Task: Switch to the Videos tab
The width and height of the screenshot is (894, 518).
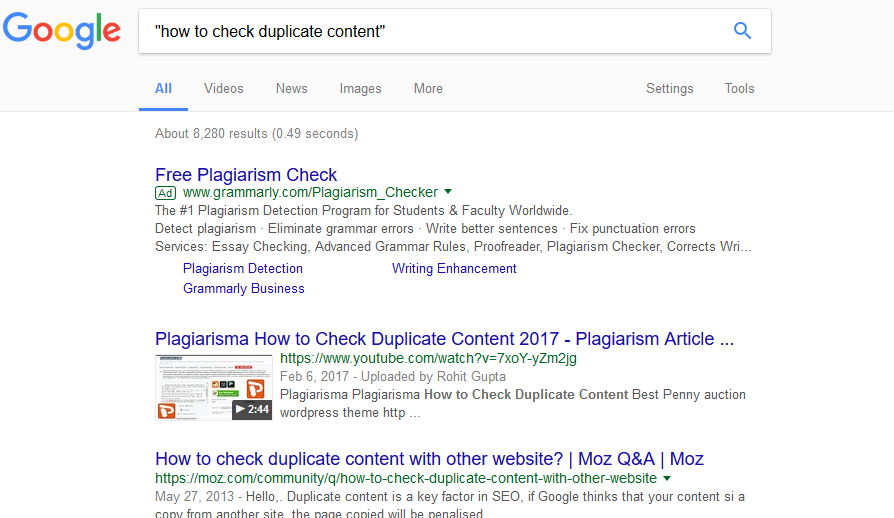Action: (x=224, y=88)
